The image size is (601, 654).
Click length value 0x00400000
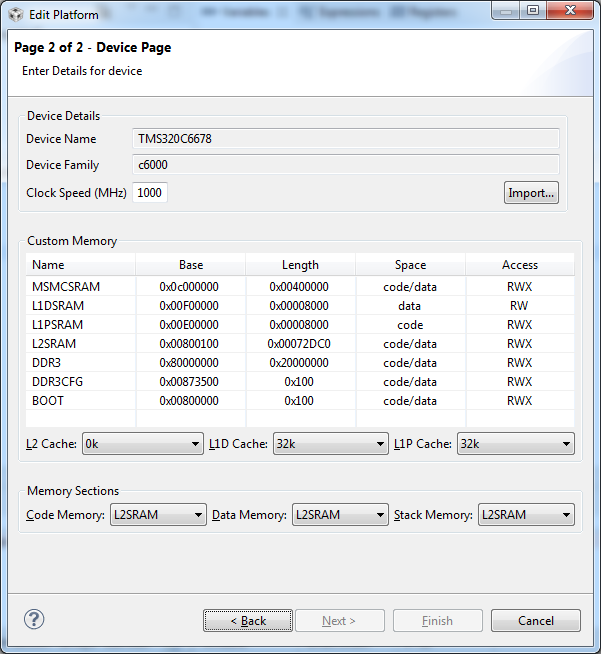click(x=299, y=287)
